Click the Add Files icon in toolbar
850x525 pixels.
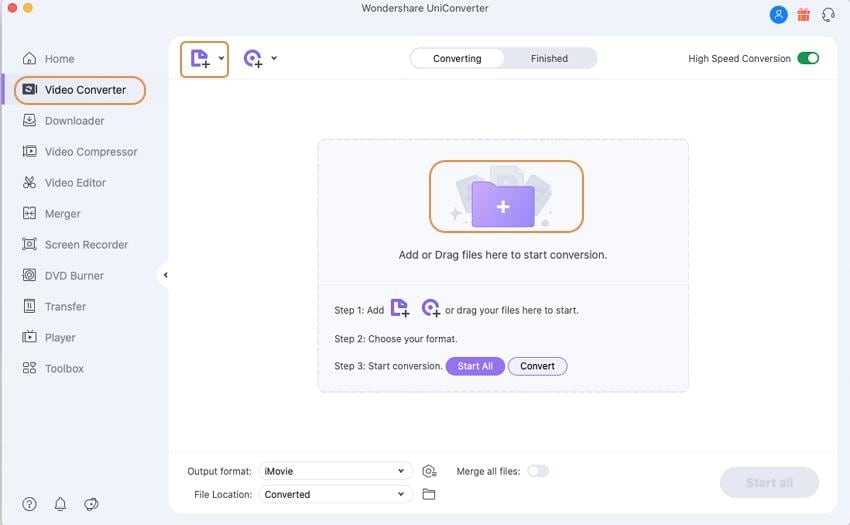tap(199, 59)
